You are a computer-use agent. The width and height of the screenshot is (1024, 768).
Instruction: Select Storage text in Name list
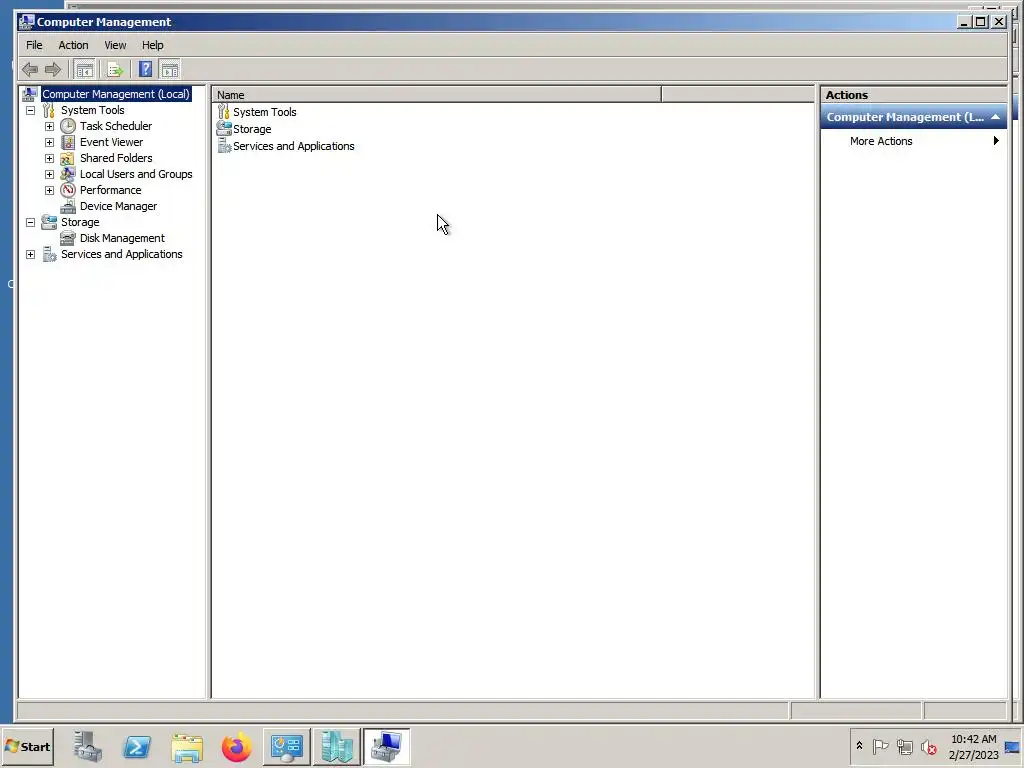(x=252, y=129)
